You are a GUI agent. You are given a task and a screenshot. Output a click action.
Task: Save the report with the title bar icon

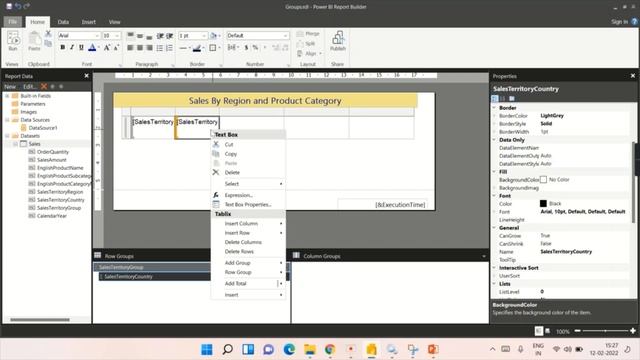click(x=9, y=6)
